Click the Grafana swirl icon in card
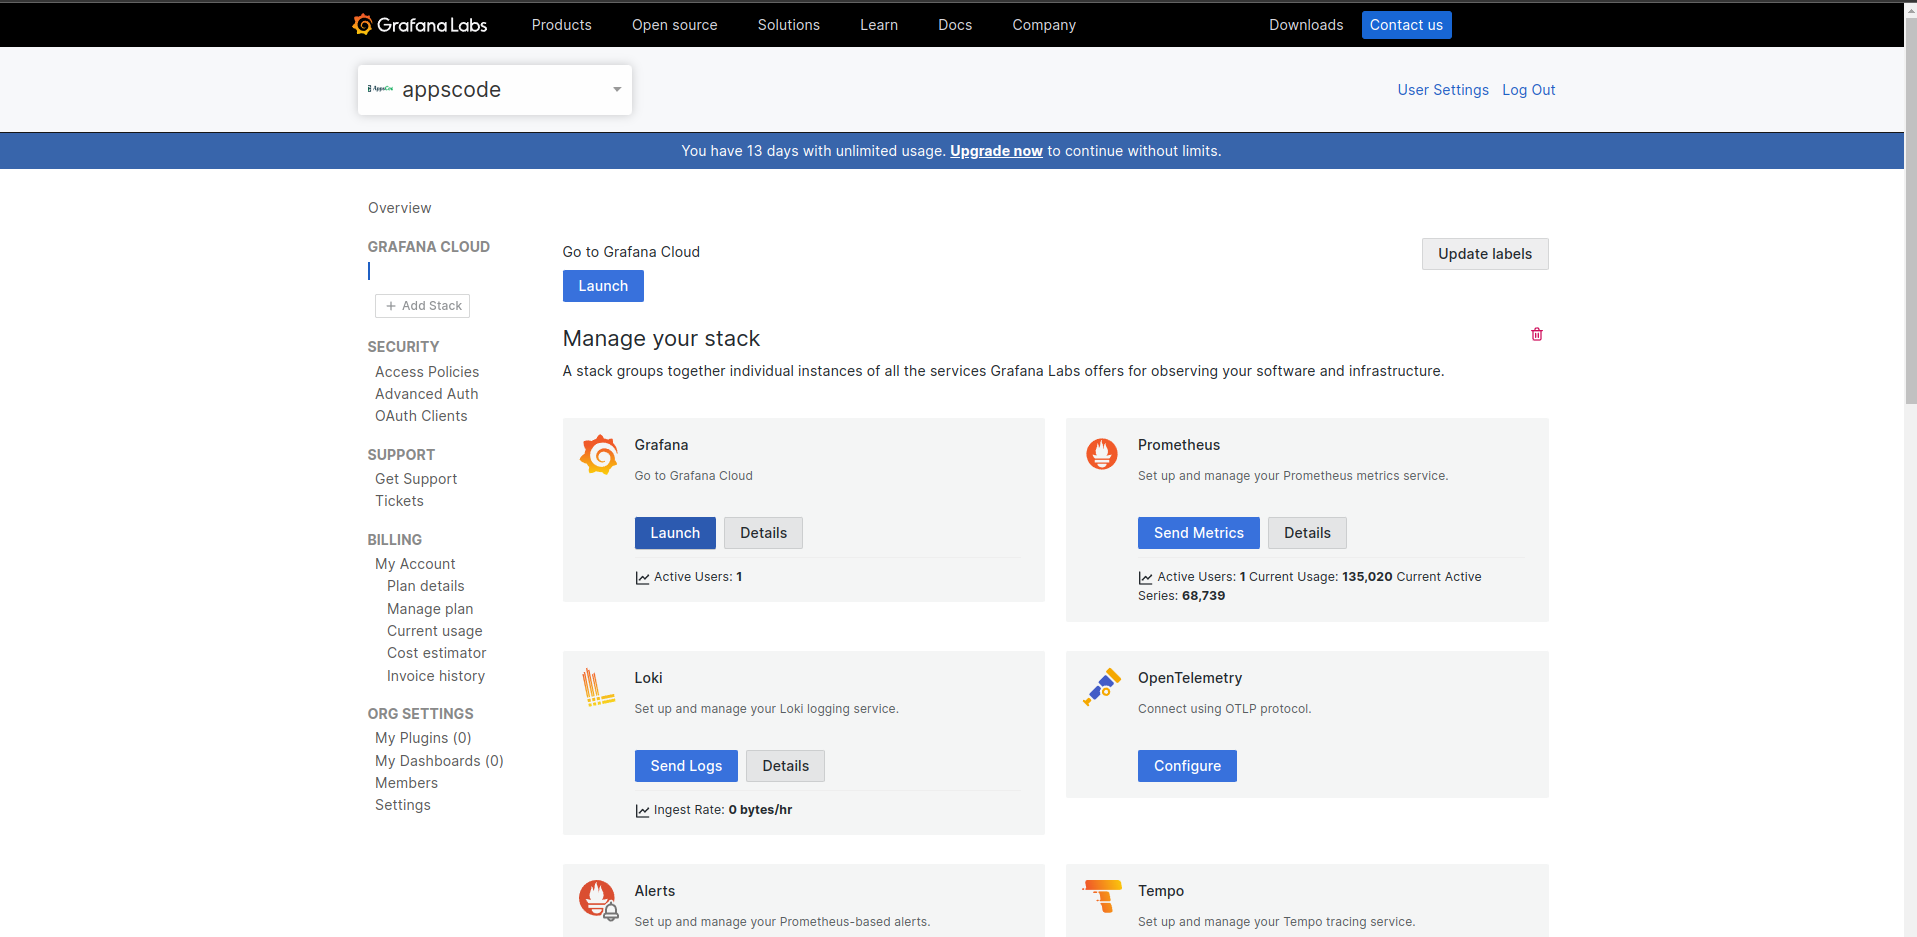This screenshot has height=937, width=1917. click(599, 455)
